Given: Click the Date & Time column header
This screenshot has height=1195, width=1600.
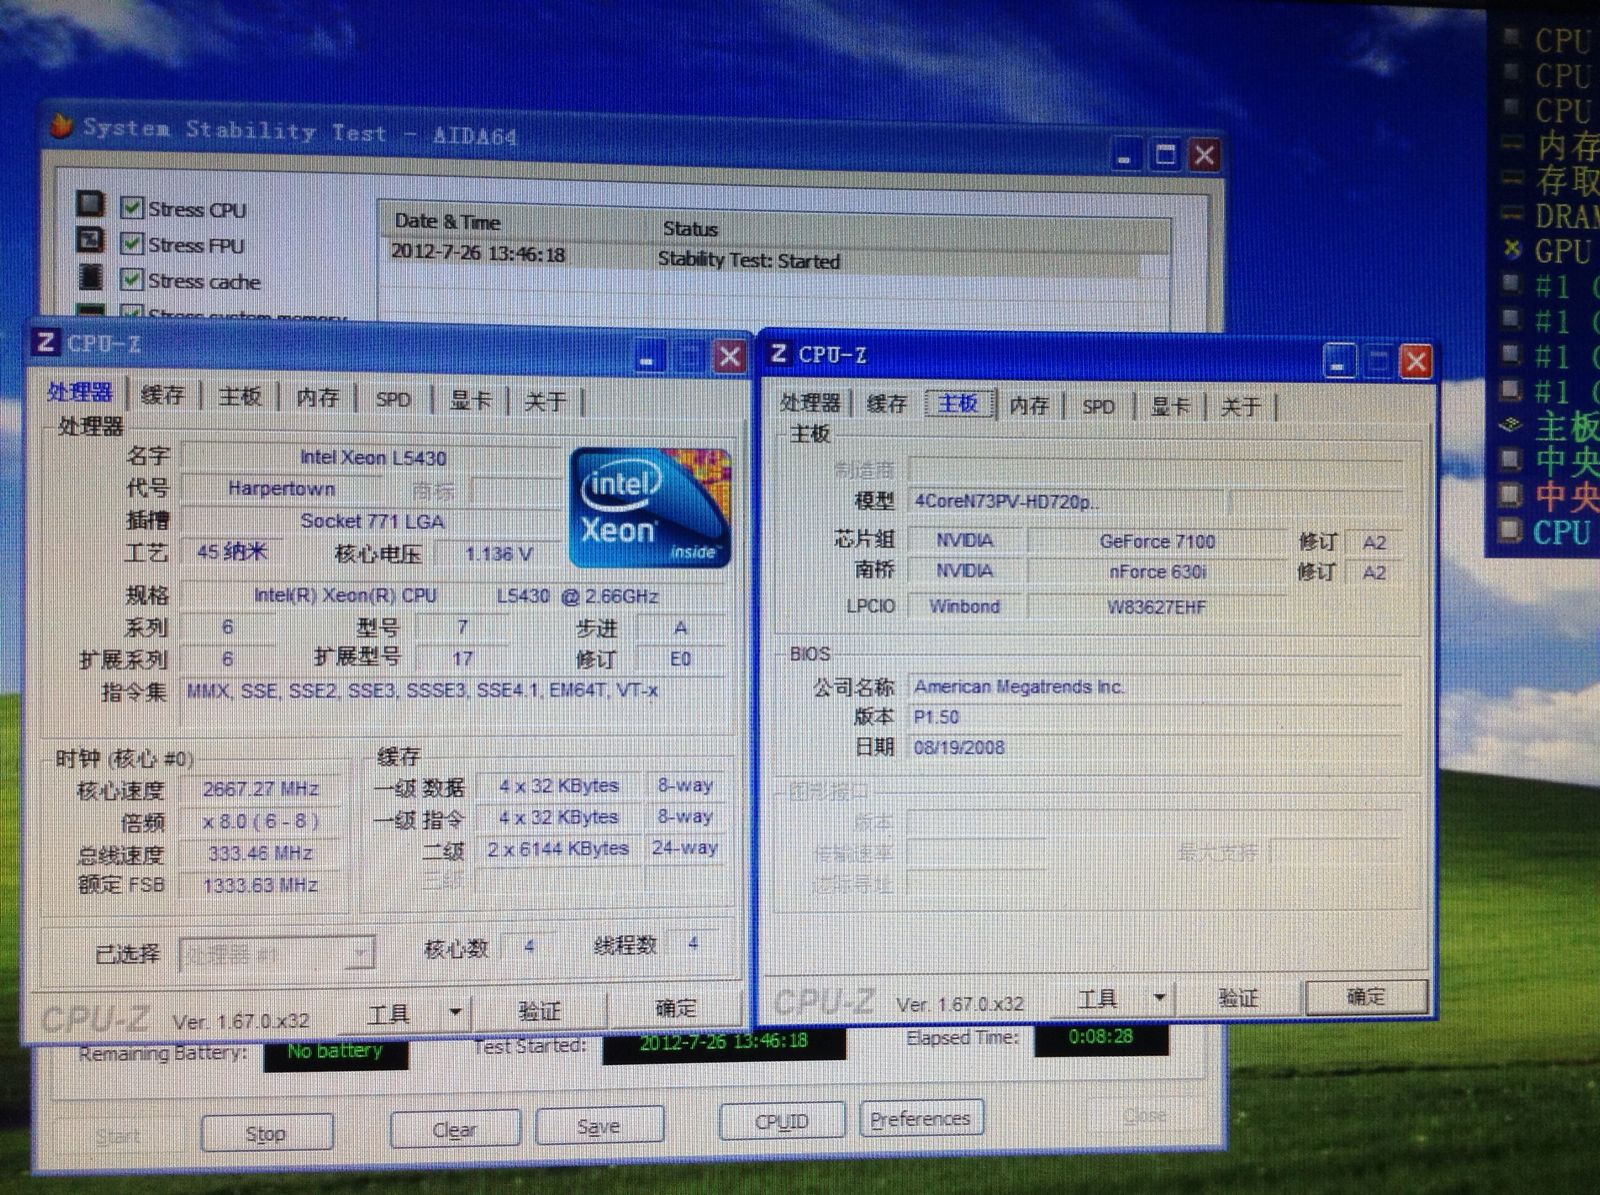Looking at the screenshot, I should 448,222.
